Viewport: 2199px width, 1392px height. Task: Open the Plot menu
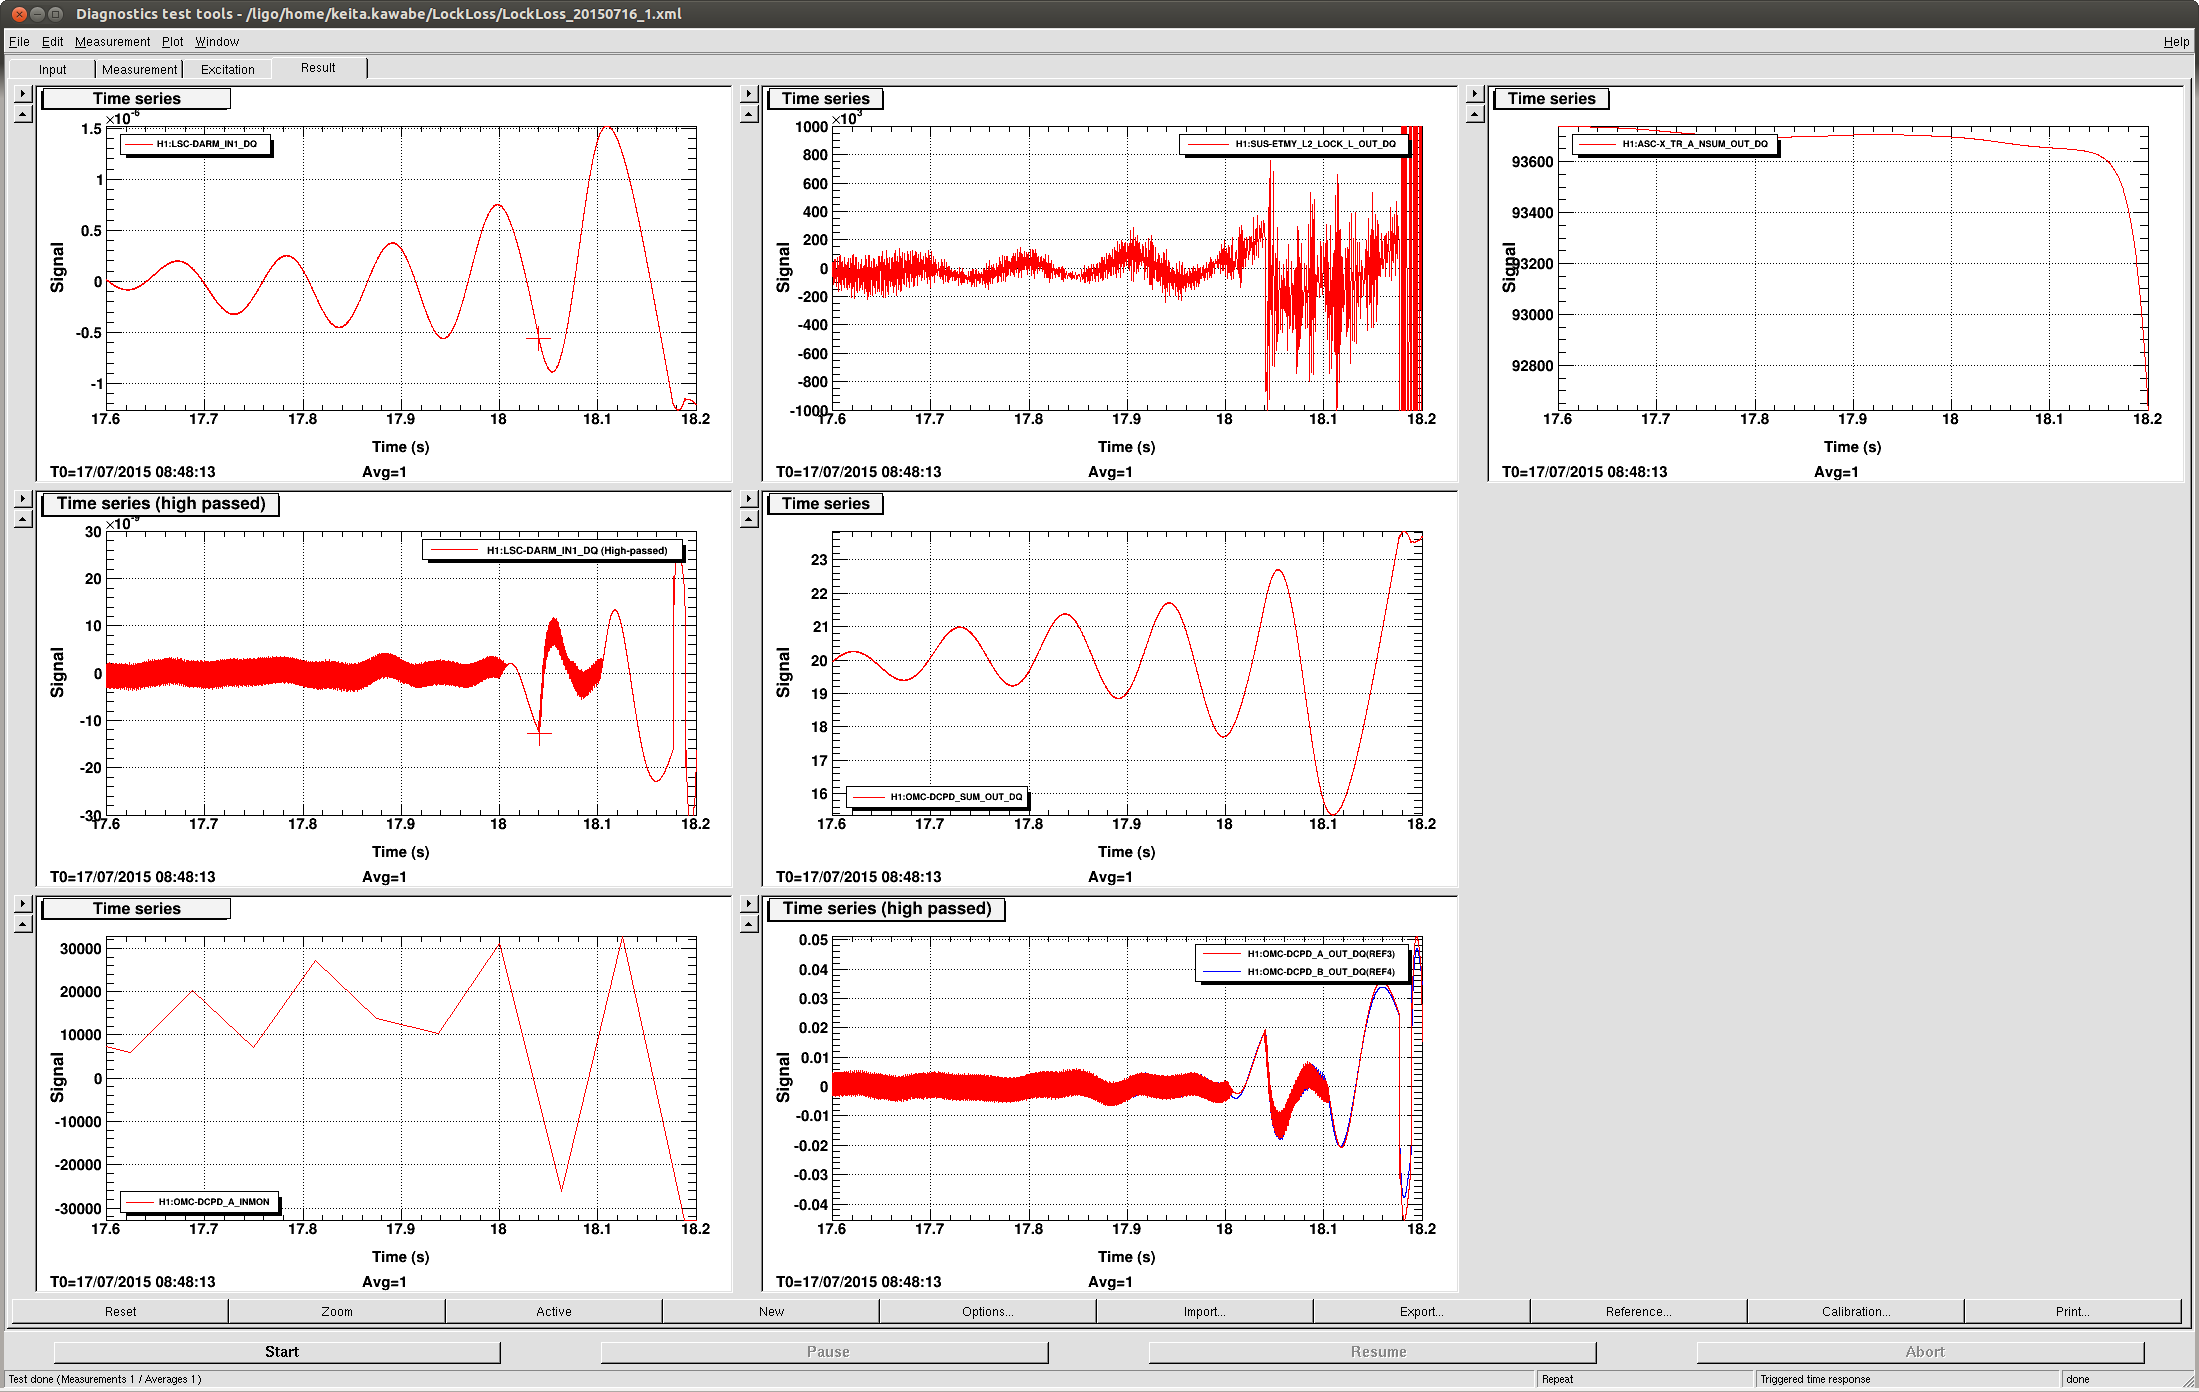172,41
